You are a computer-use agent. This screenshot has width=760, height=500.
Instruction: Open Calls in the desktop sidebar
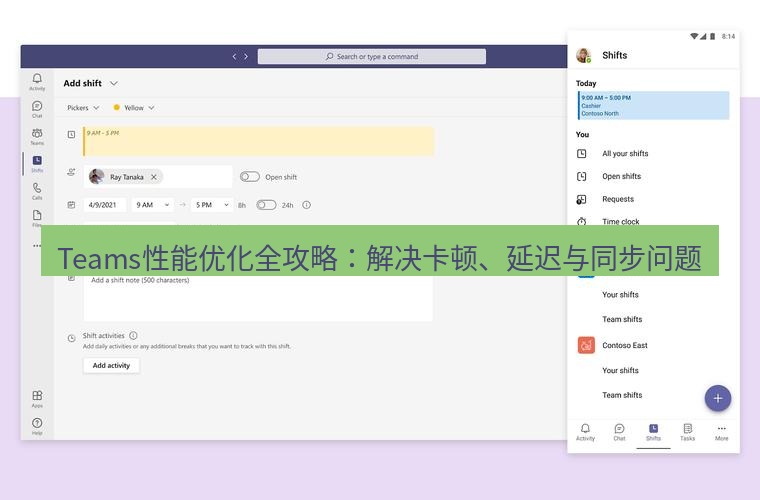click(x=37, y=191)
